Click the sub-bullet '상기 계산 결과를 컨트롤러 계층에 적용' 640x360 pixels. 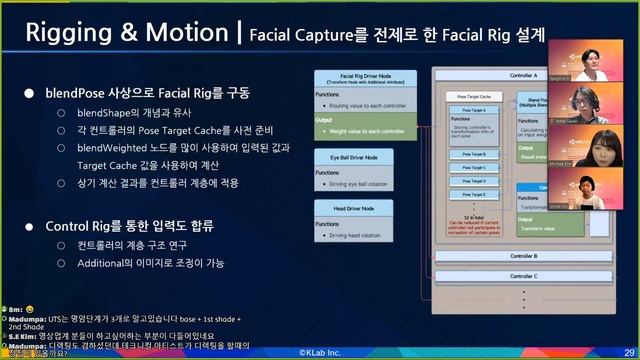click(x=158, y=183)
